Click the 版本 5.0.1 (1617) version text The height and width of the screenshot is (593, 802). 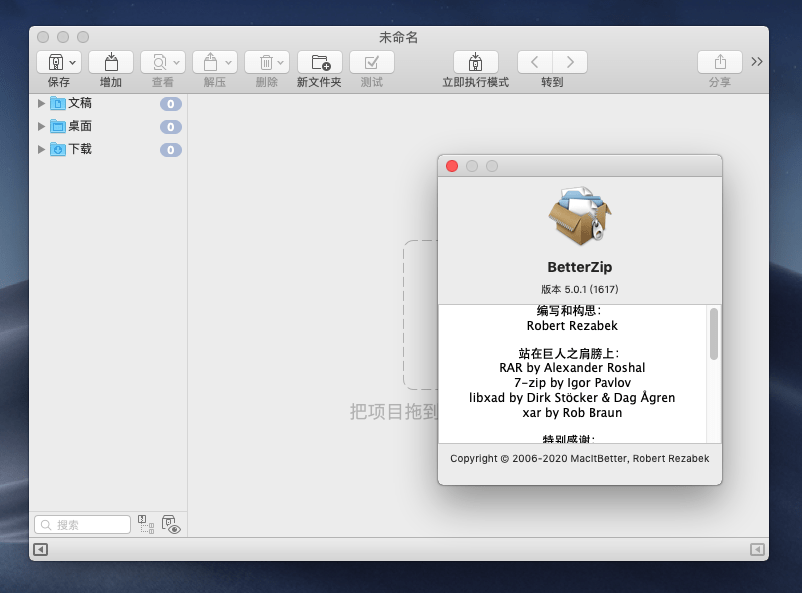coord(580,290)
